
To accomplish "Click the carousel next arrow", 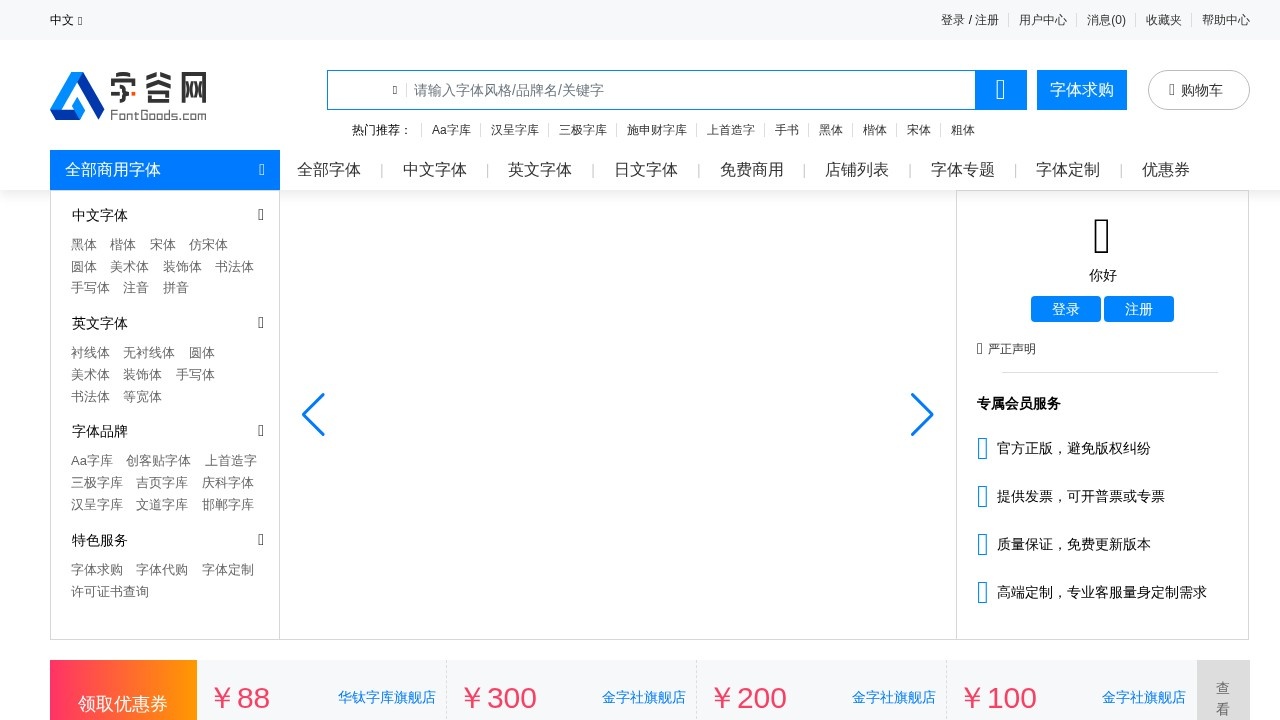I will click(x=922, y=414).
